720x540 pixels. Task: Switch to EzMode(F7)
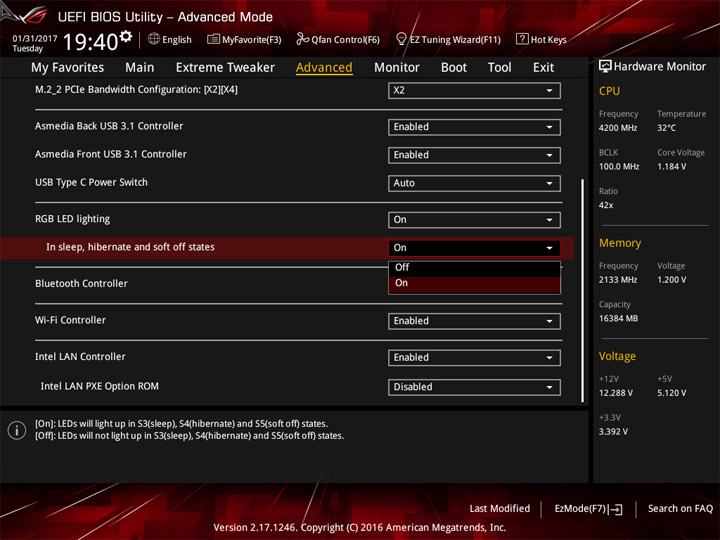(x=588, y=509)
